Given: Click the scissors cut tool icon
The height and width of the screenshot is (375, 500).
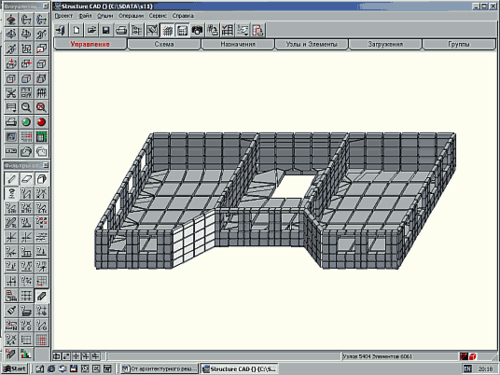Looking at the screenshot, I should (11, 93).
